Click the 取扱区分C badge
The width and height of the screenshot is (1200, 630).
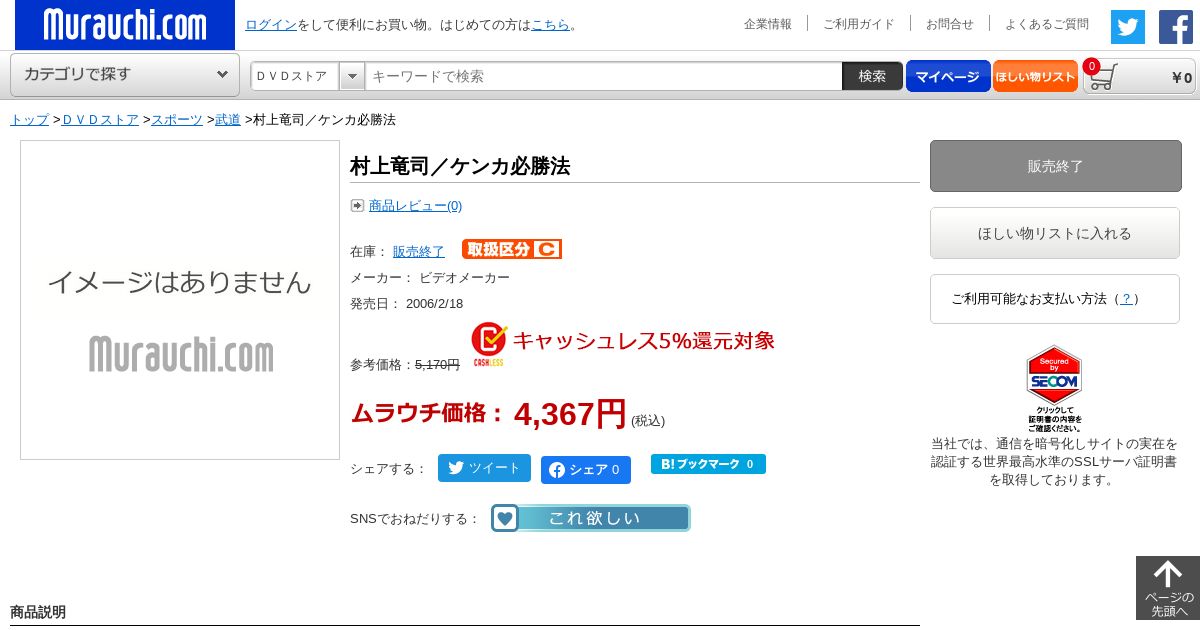click(x=512, y=249)
